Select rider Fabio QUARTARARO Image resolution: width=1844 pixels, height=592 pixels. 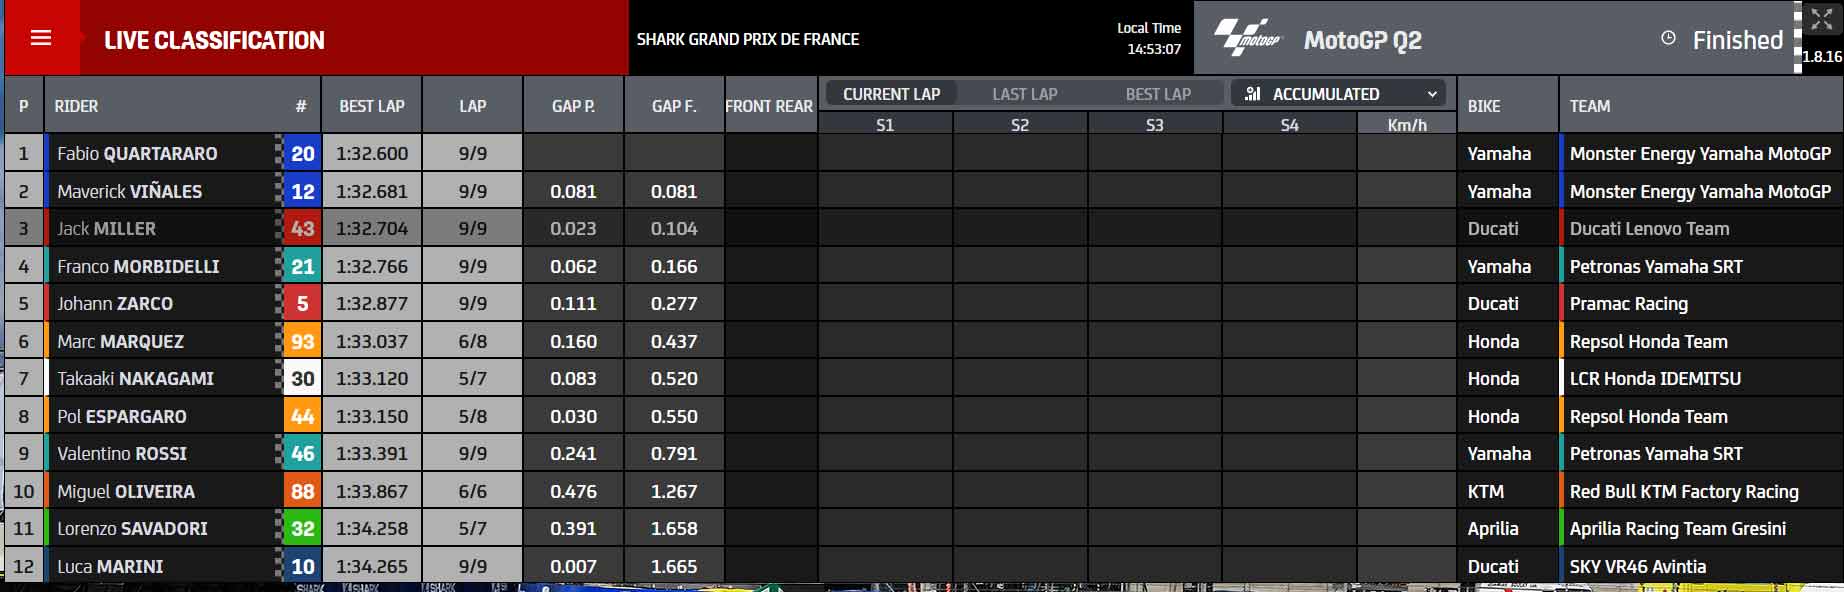pyautogui.click(x=137, y=153)
